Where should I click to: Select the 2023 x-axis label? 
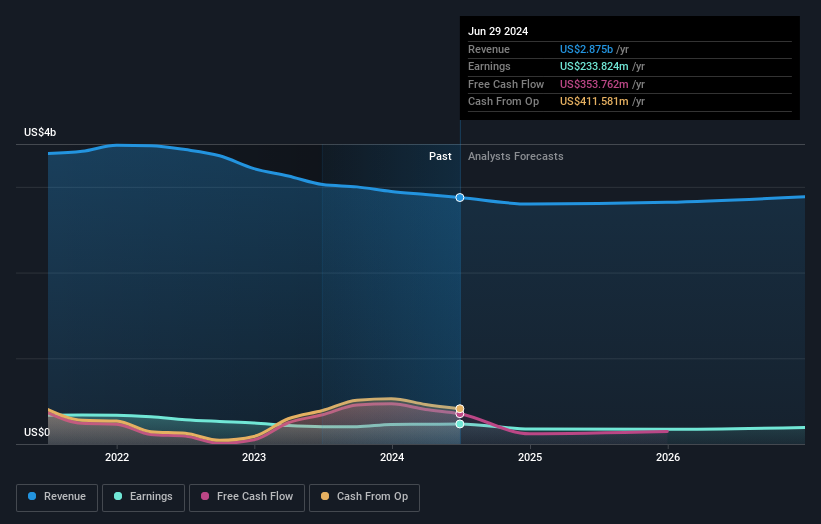click(254, 457)
